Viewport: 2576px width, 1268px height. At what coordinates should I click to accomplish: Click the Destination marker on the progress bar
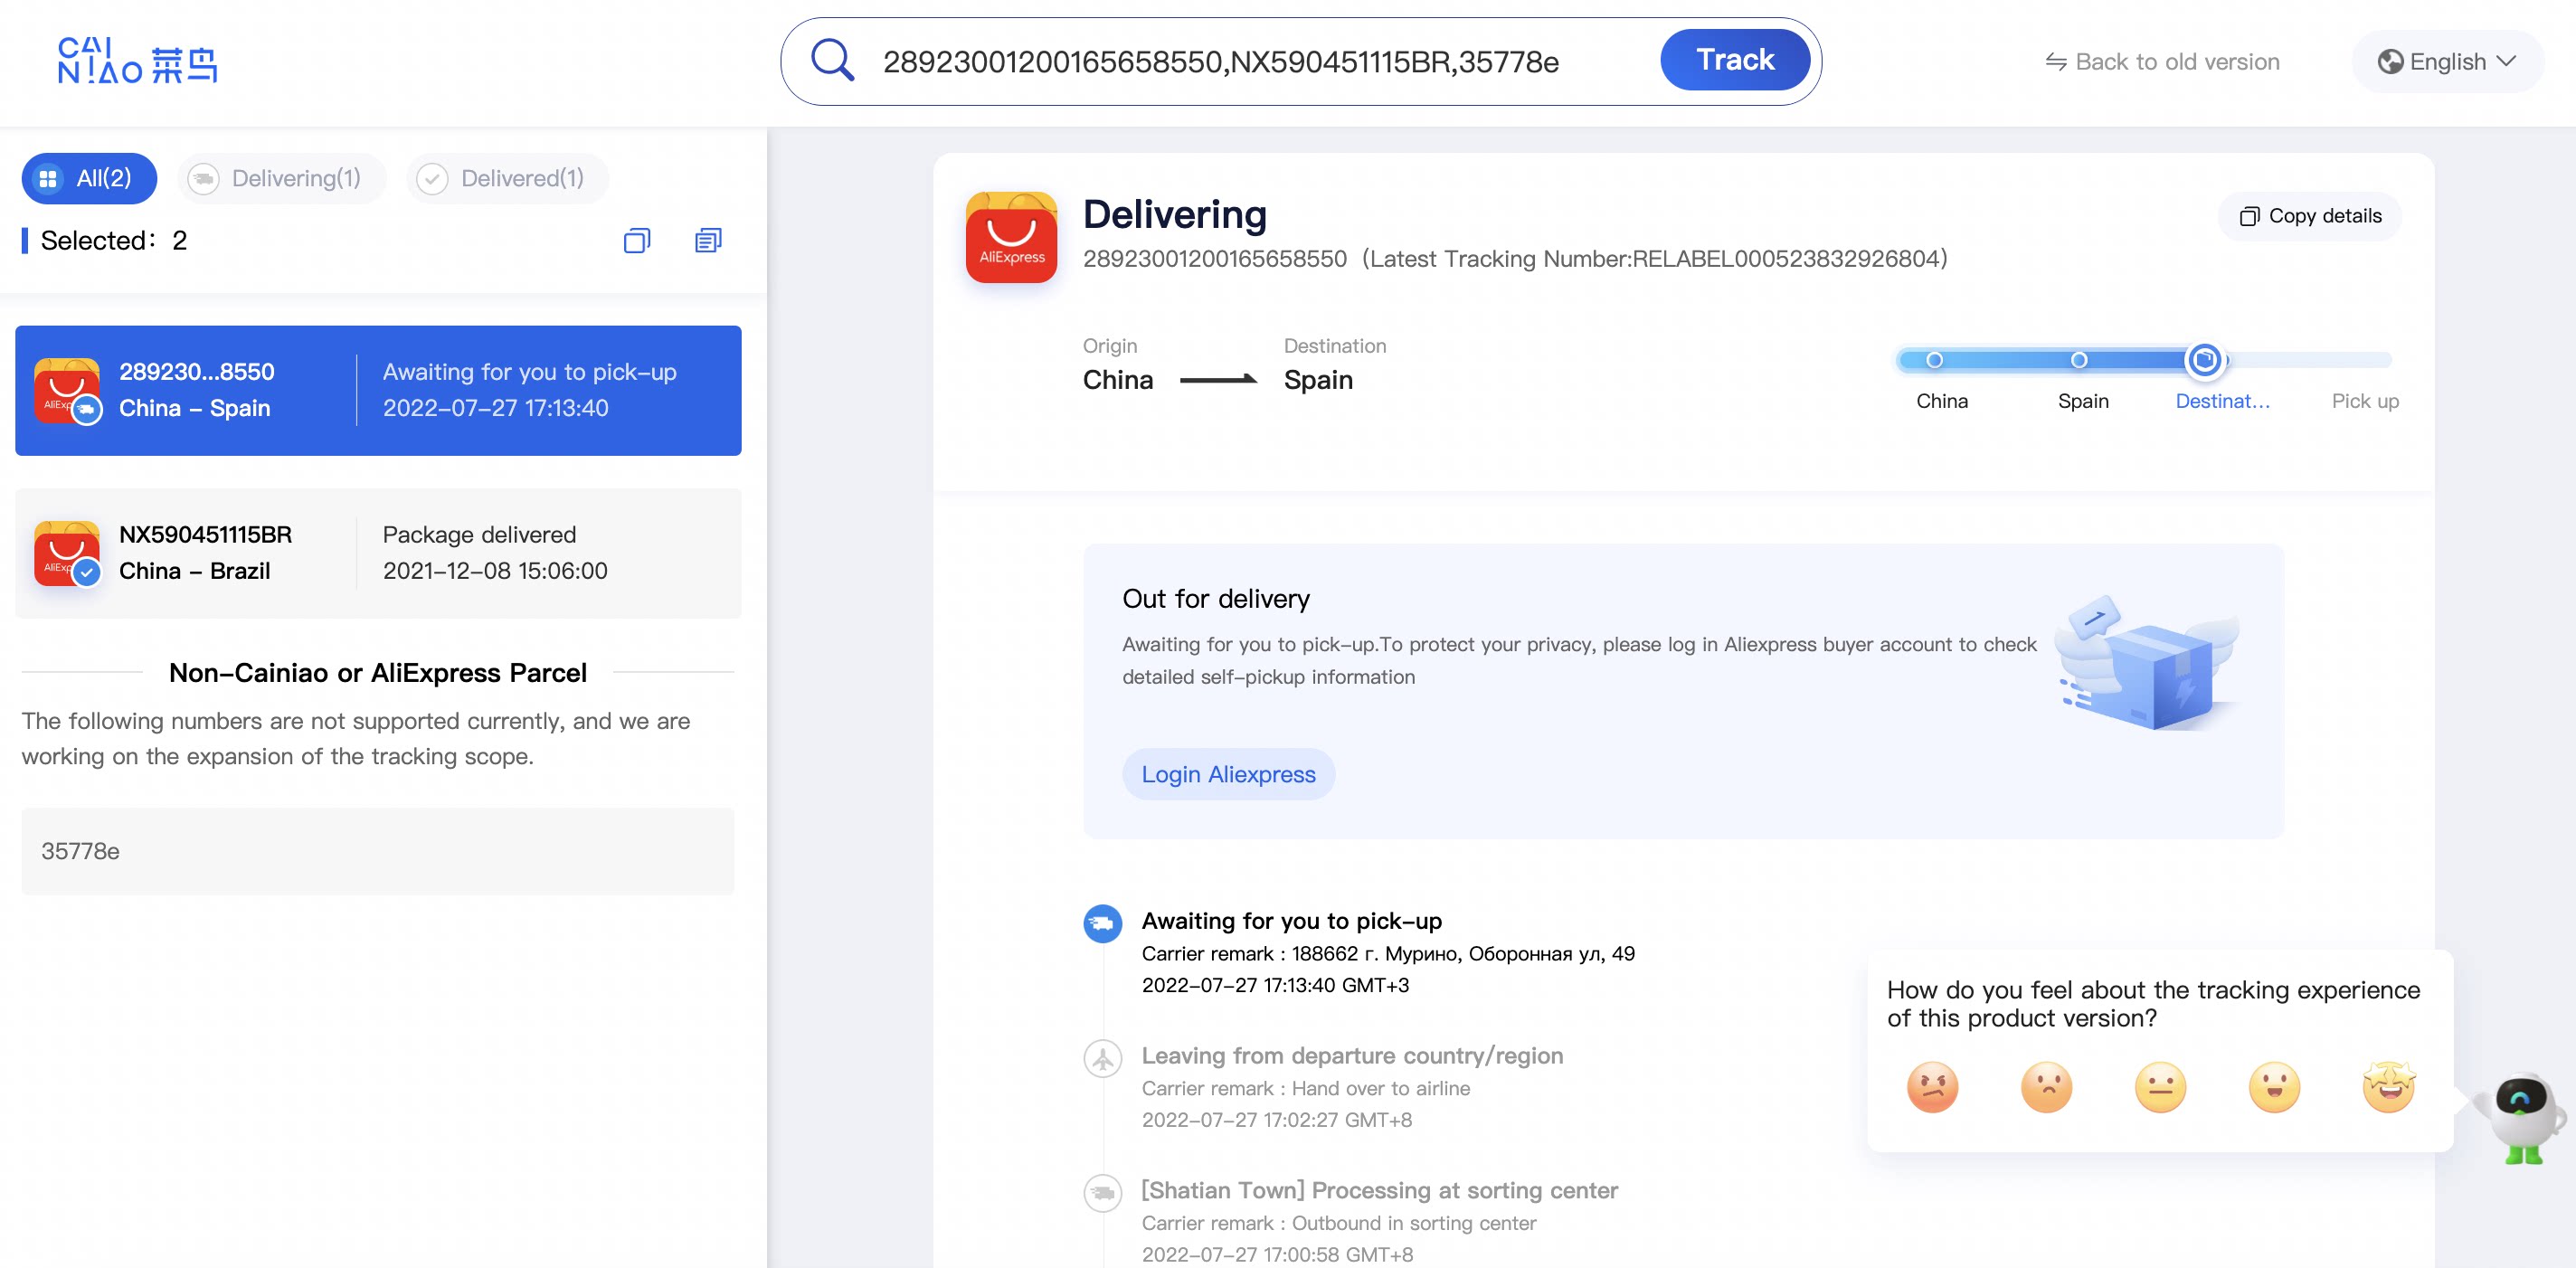(x=2204, y=360)
